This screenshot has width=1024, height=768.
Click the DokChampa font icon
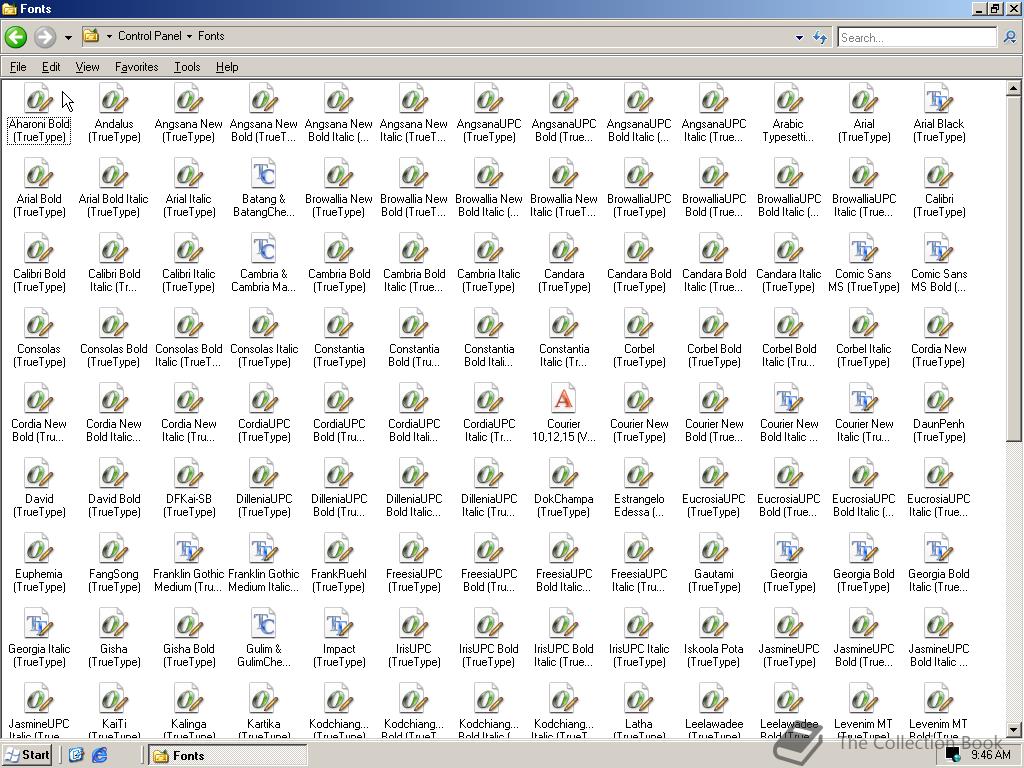tap(564, 475)
